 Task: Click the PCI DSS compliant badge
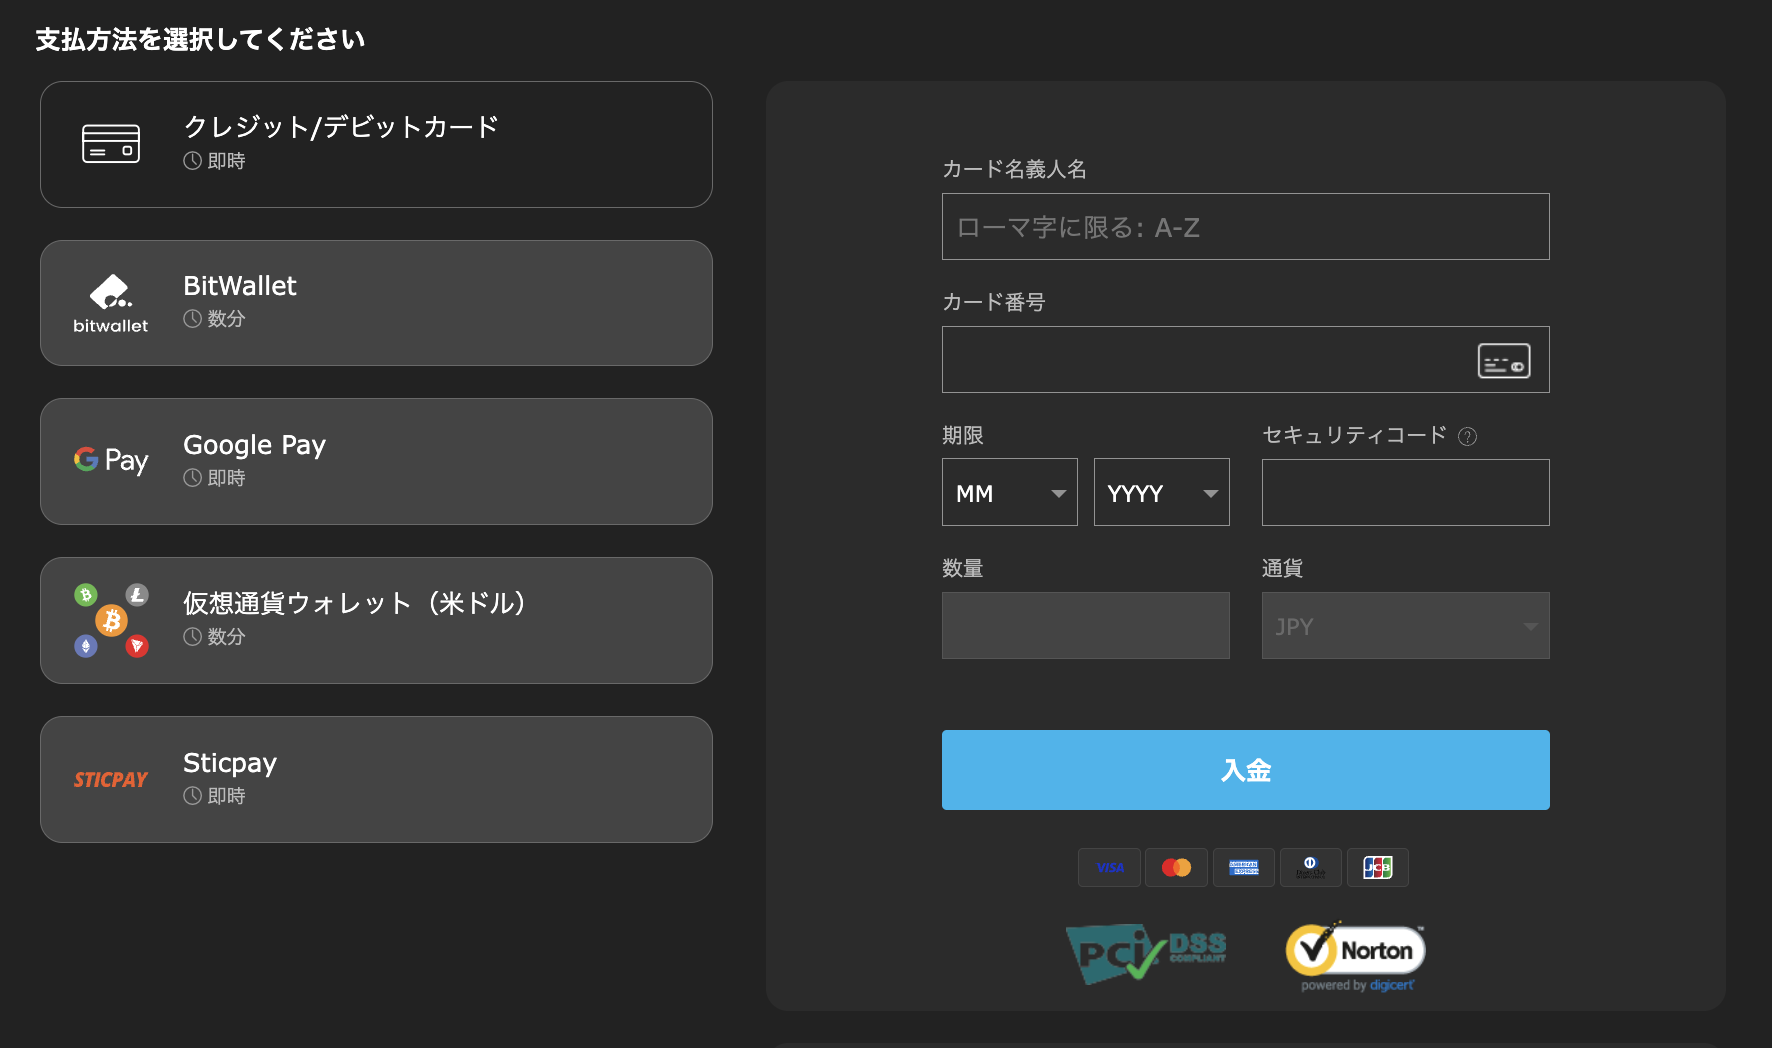coord(1146,953)
